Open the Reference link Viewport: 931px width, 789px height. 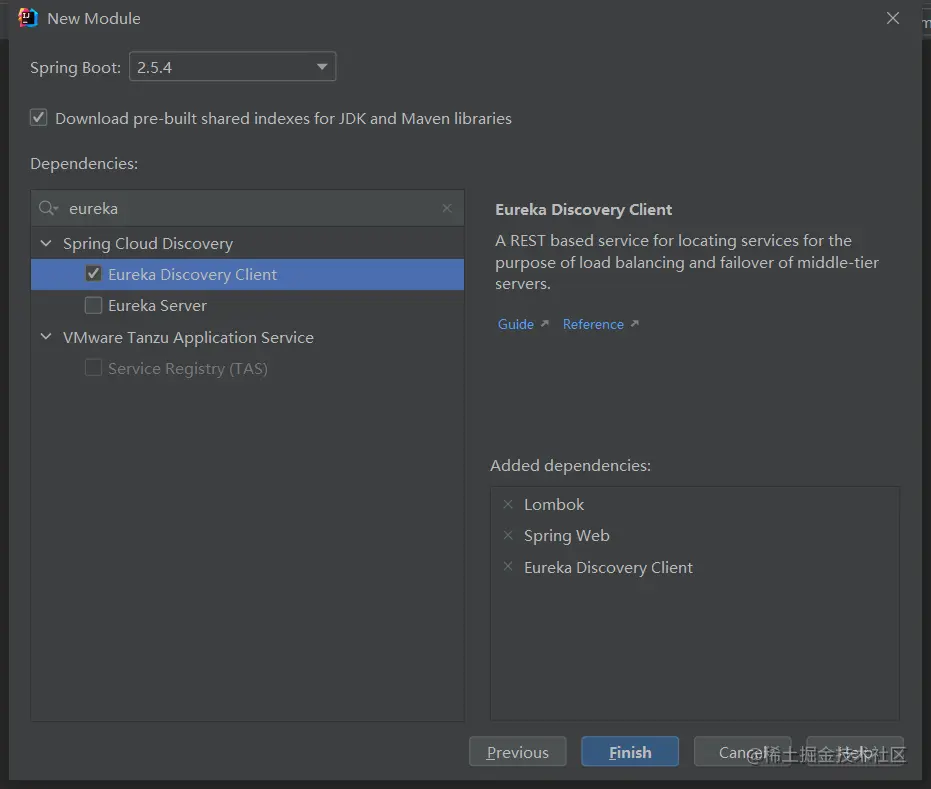pyautogui.click(x=593, y=324)
